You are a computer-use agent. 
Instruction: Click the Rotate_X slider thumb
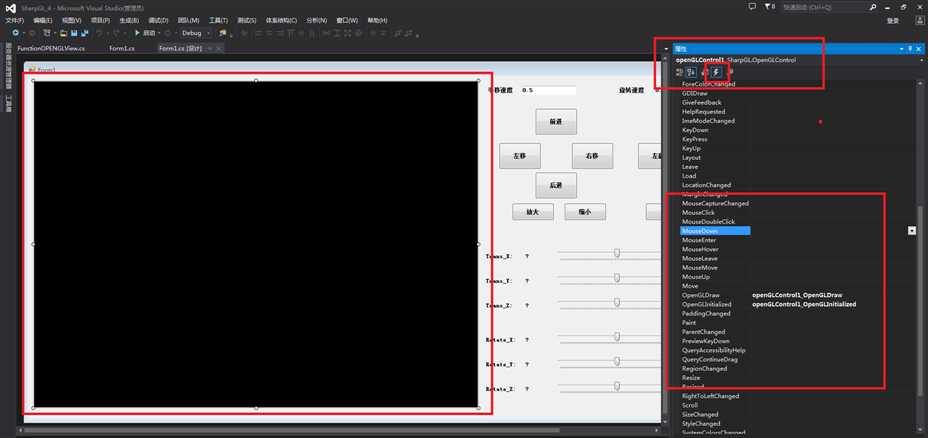617,337
